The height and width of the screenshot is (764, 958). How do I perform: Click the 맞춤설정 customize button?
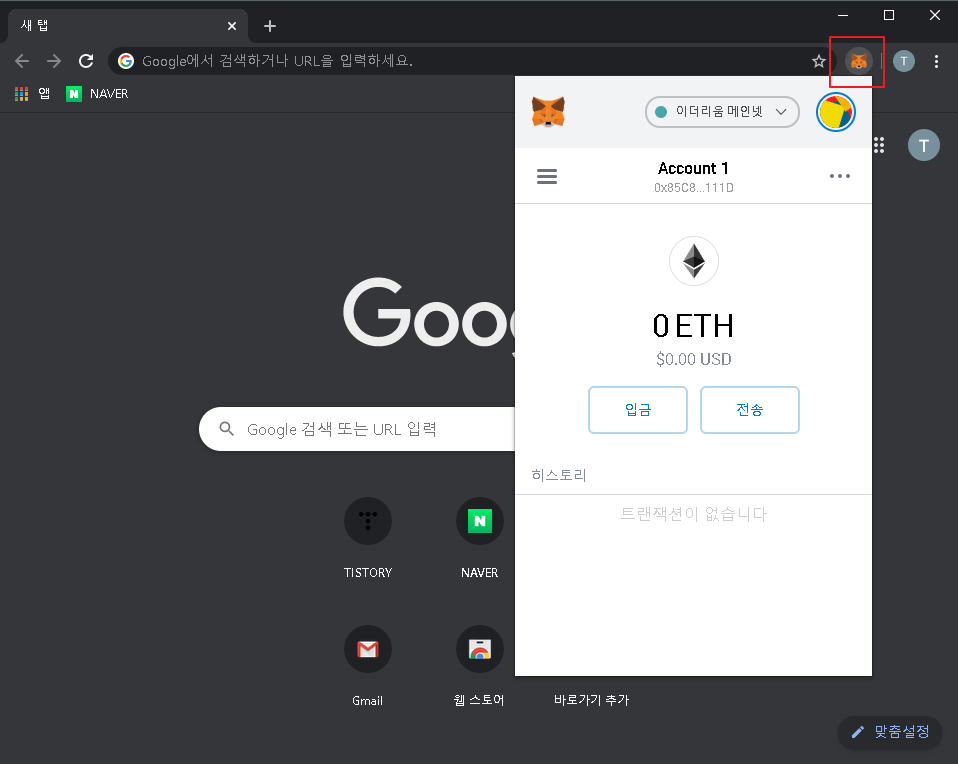click(890, 732)
